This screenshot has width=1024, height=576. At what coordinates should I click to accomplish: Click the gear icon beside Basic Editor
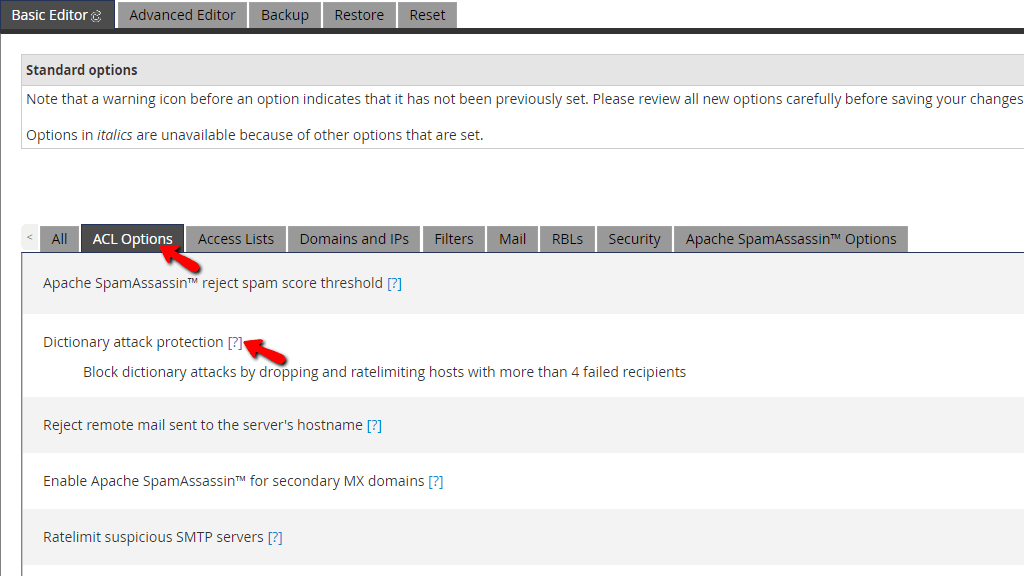point(97,16)
